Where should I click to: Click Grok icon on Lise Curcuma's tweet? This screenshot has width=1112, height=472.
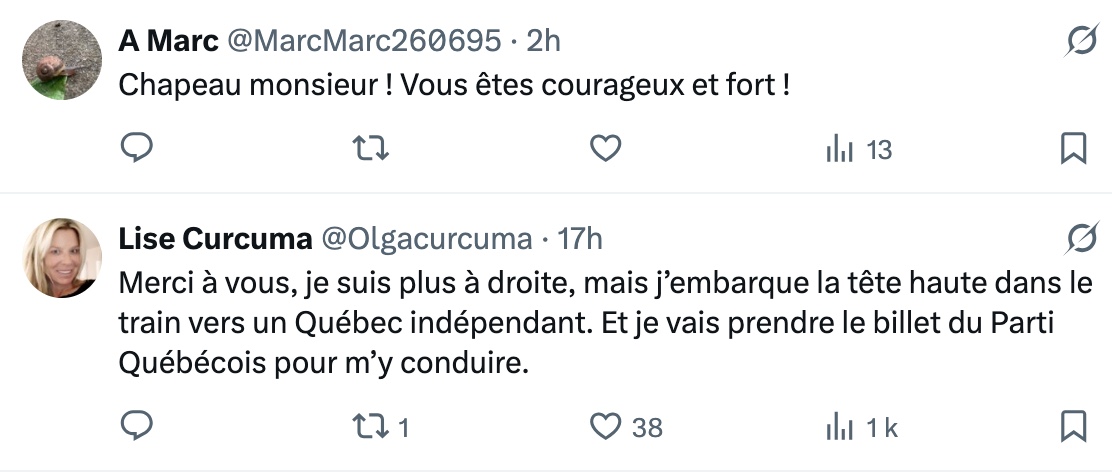(1079, 240)
